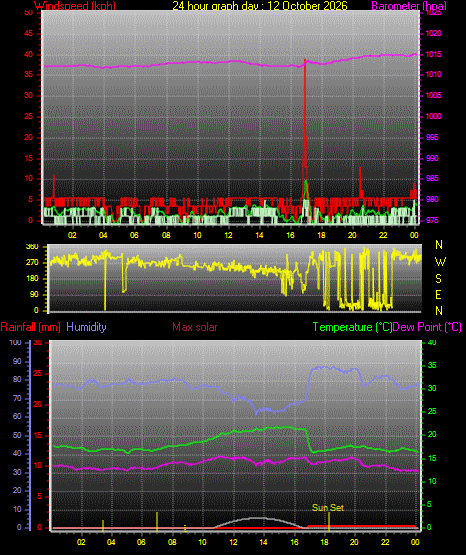Click the '1000' barometer scale value
Viewport: 466px width, 555px height.
pos(433,116)
